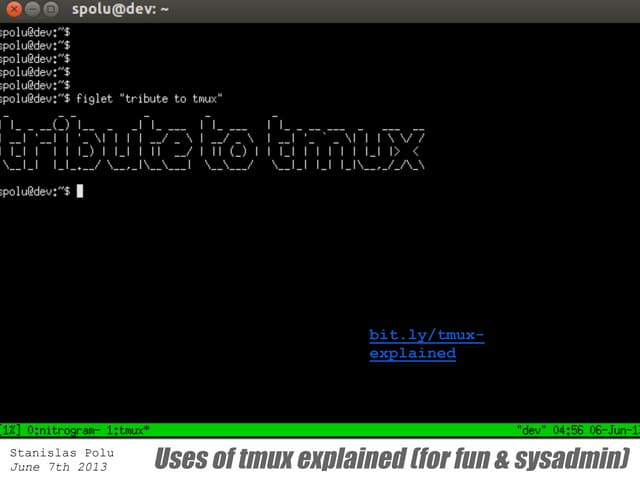Select the 1:tmux window in status bar
Viewport: 640px width, 480px height.
(x=126, y=429)
